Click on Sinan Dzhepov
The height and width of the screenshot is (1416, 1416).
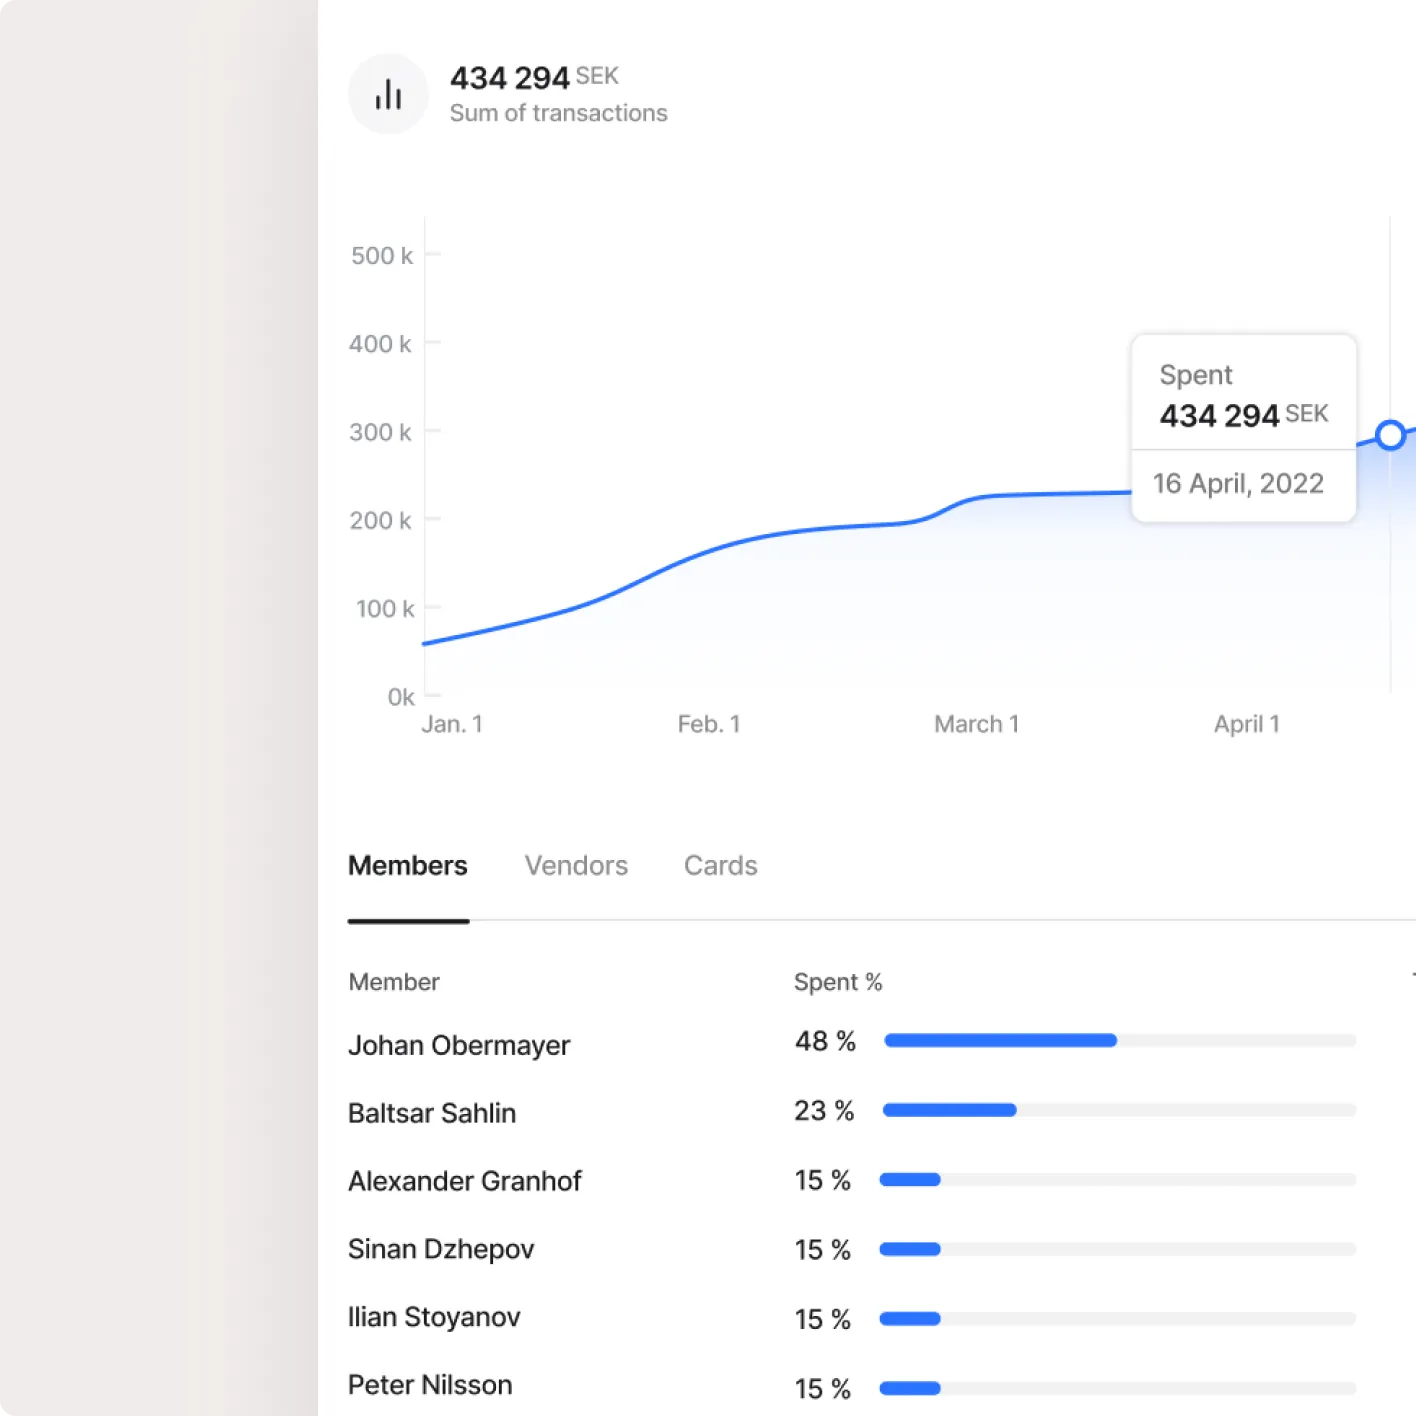[x=441, y=1250]
